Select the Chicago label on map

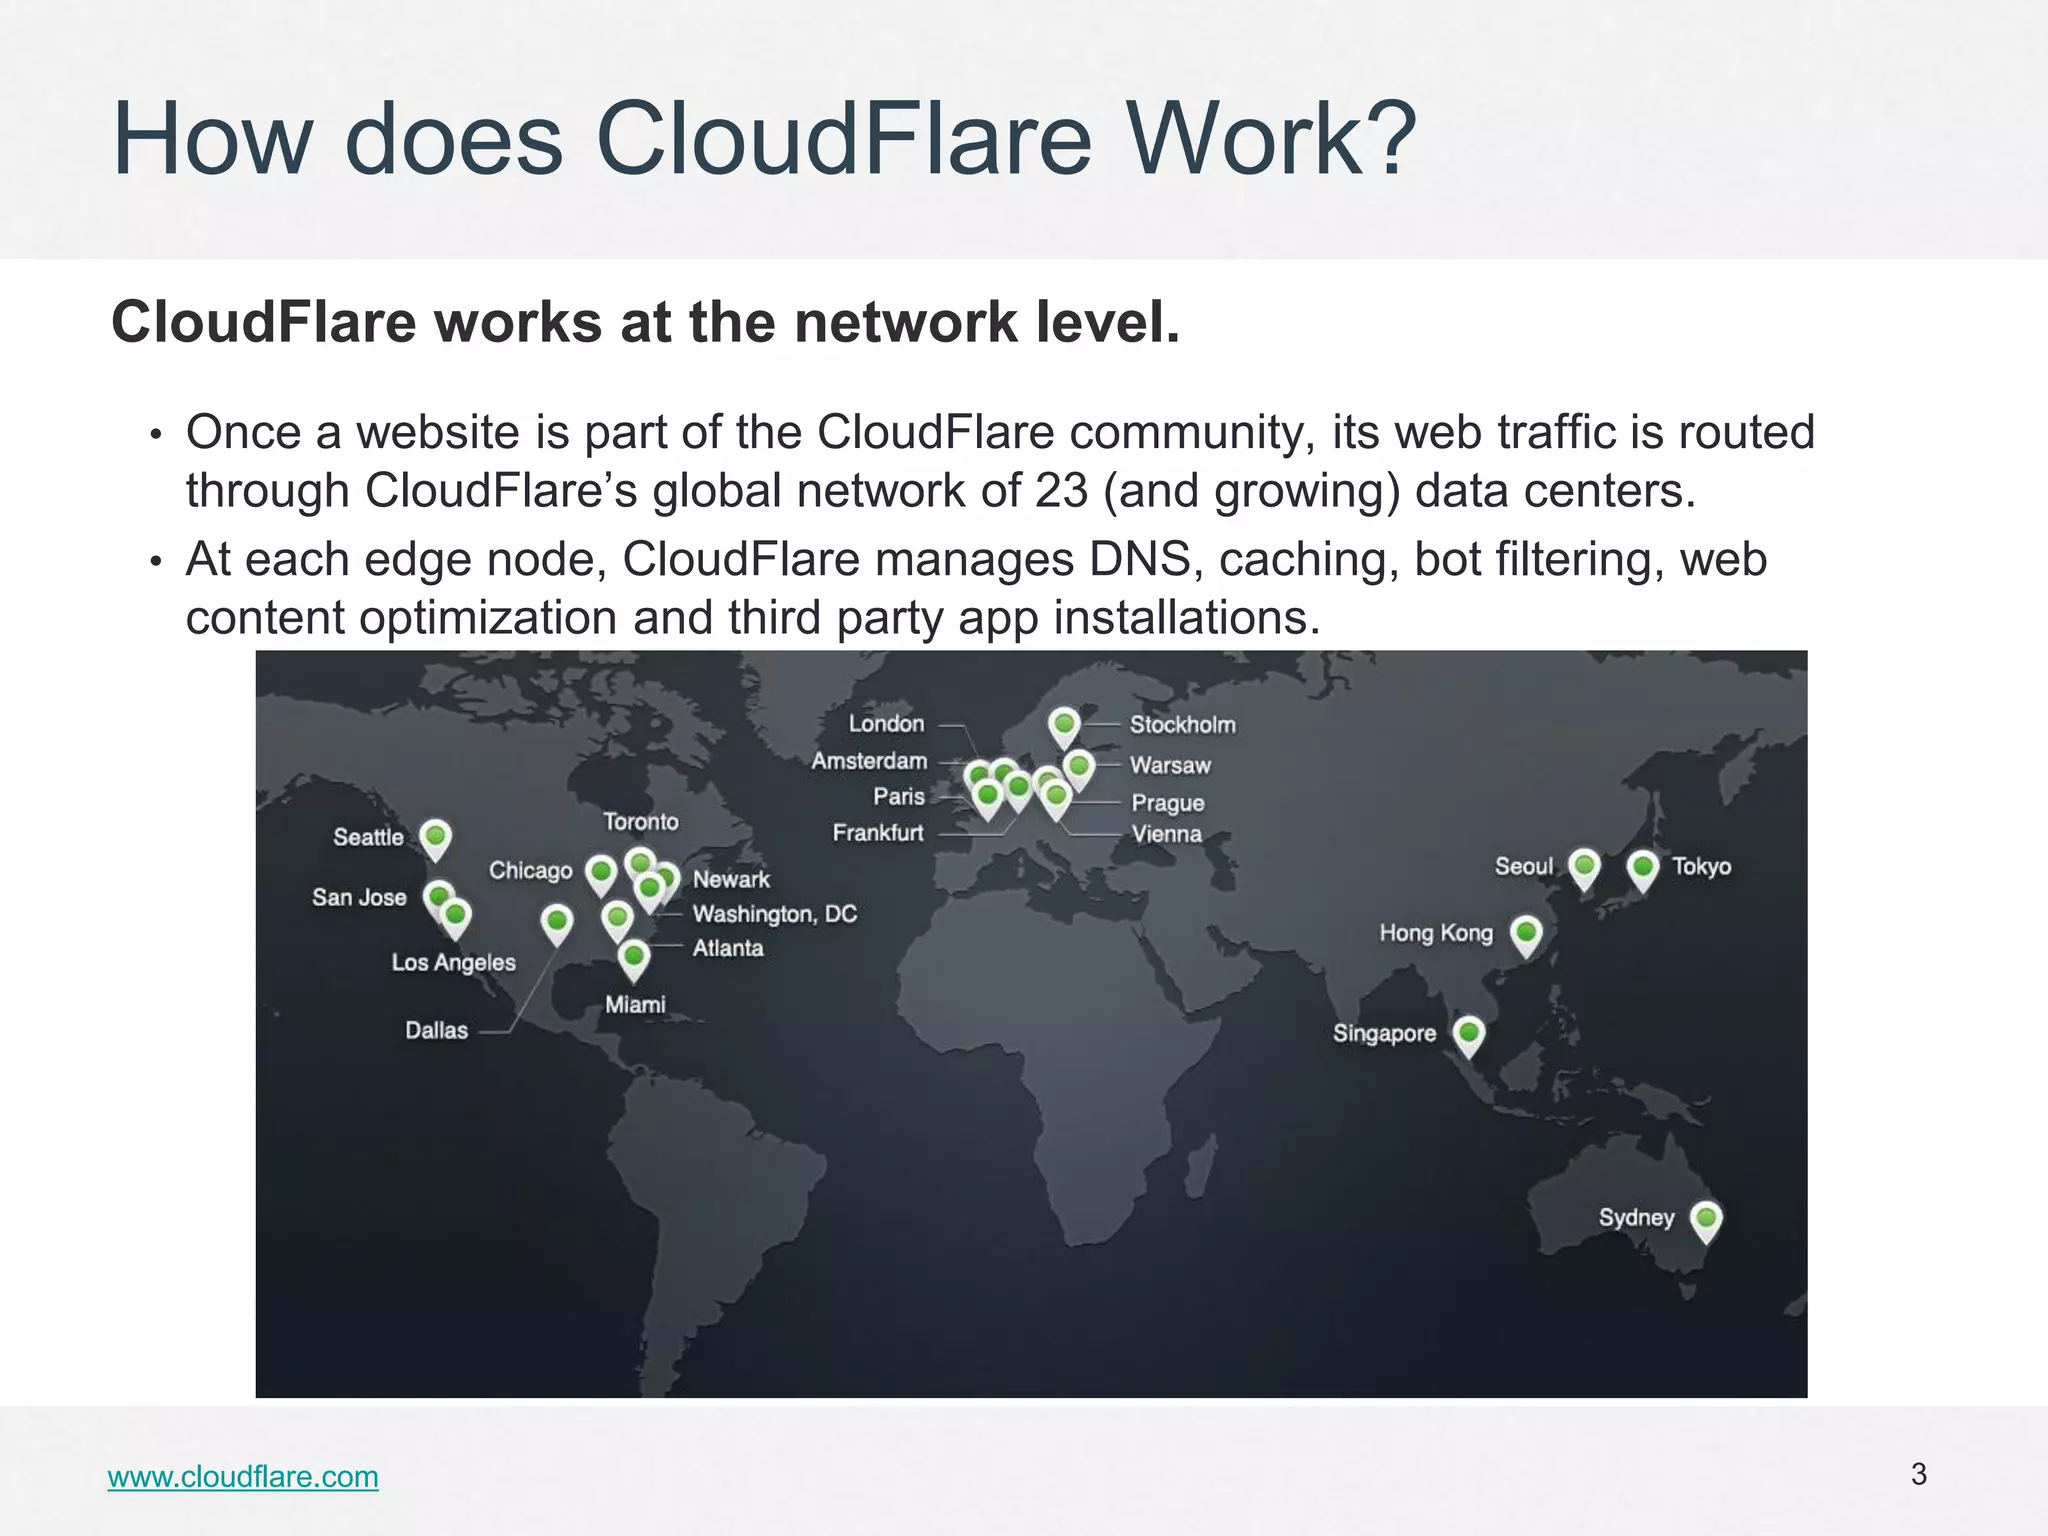pyautogui.click(x=530, y=871)
